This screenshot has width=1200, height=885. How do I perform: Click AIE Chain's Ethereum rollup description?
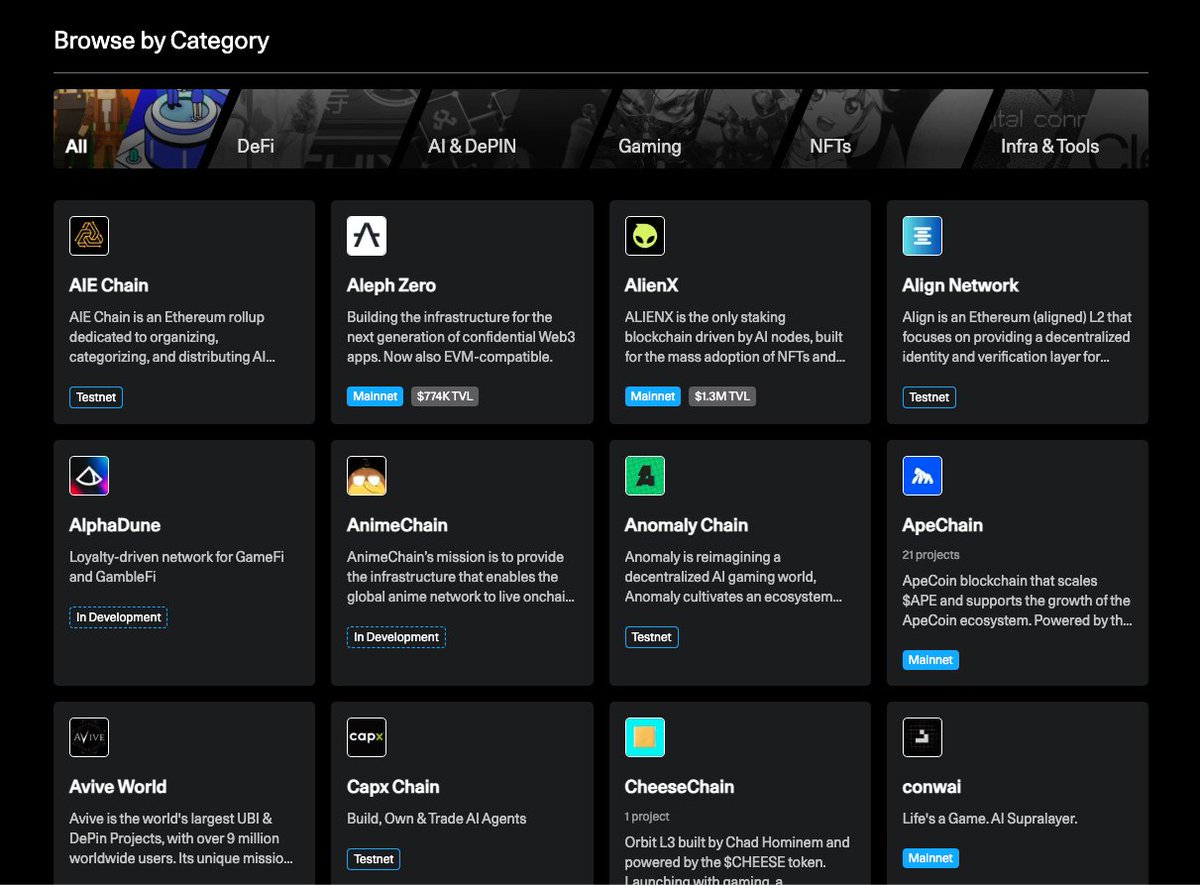click(171, 337)
